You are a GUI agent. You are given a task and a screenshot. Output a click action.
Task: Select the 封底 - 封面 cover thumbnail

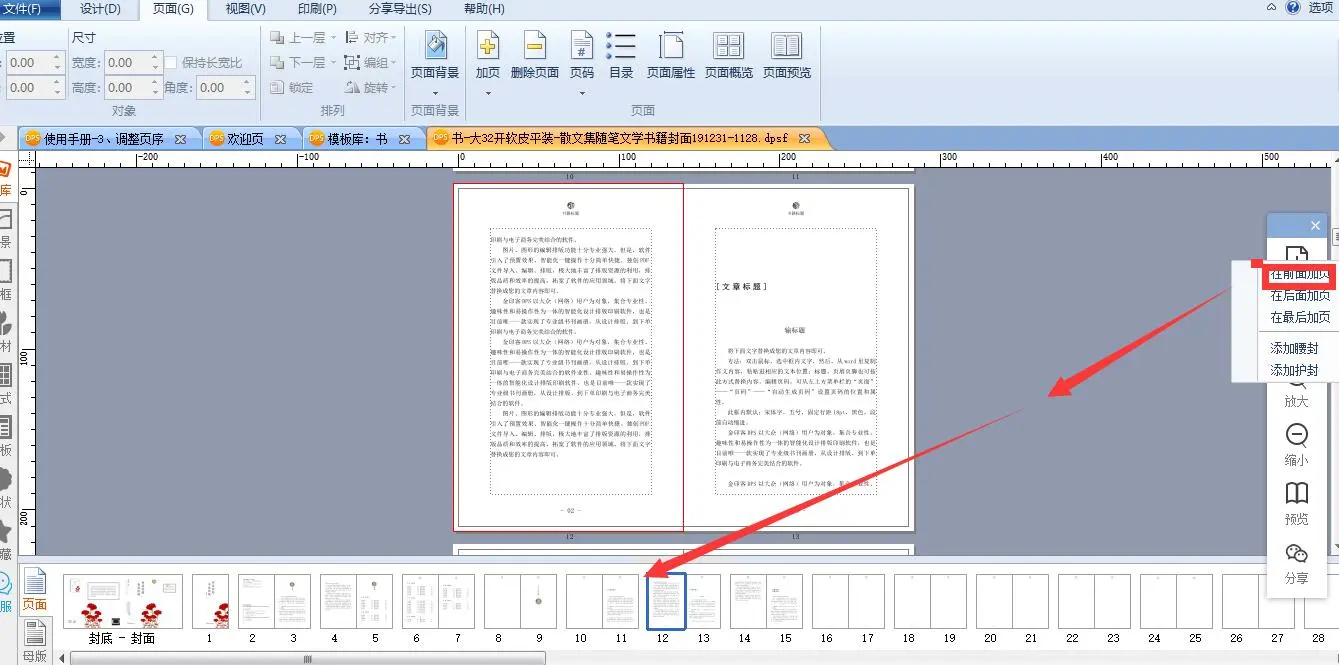(x=122, y=602)
